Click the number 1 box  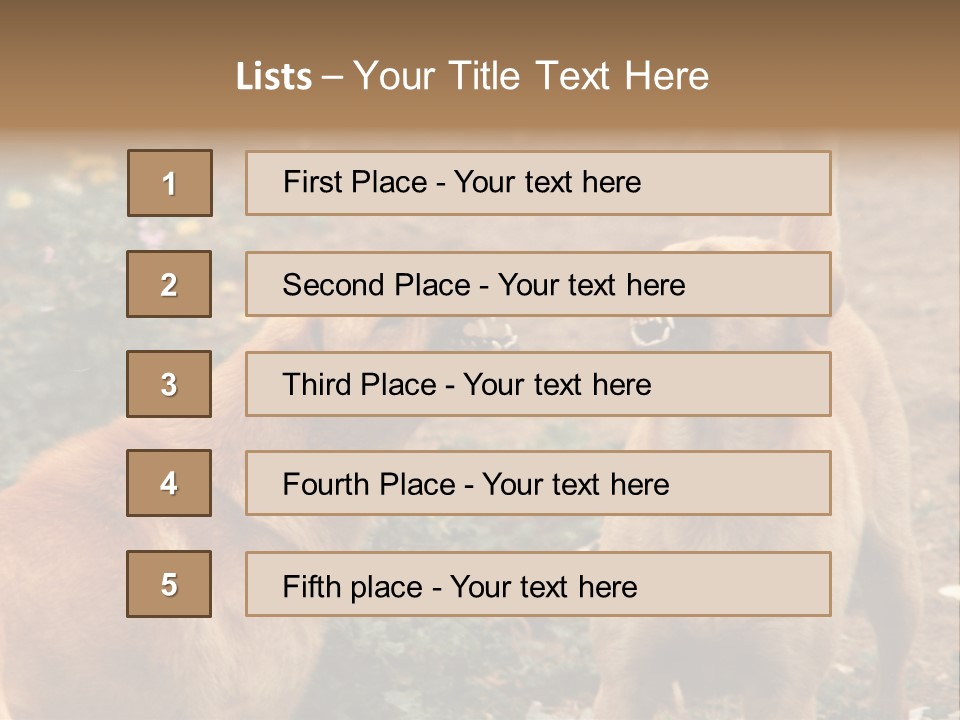pyautogui.click(x=170, y=183)
